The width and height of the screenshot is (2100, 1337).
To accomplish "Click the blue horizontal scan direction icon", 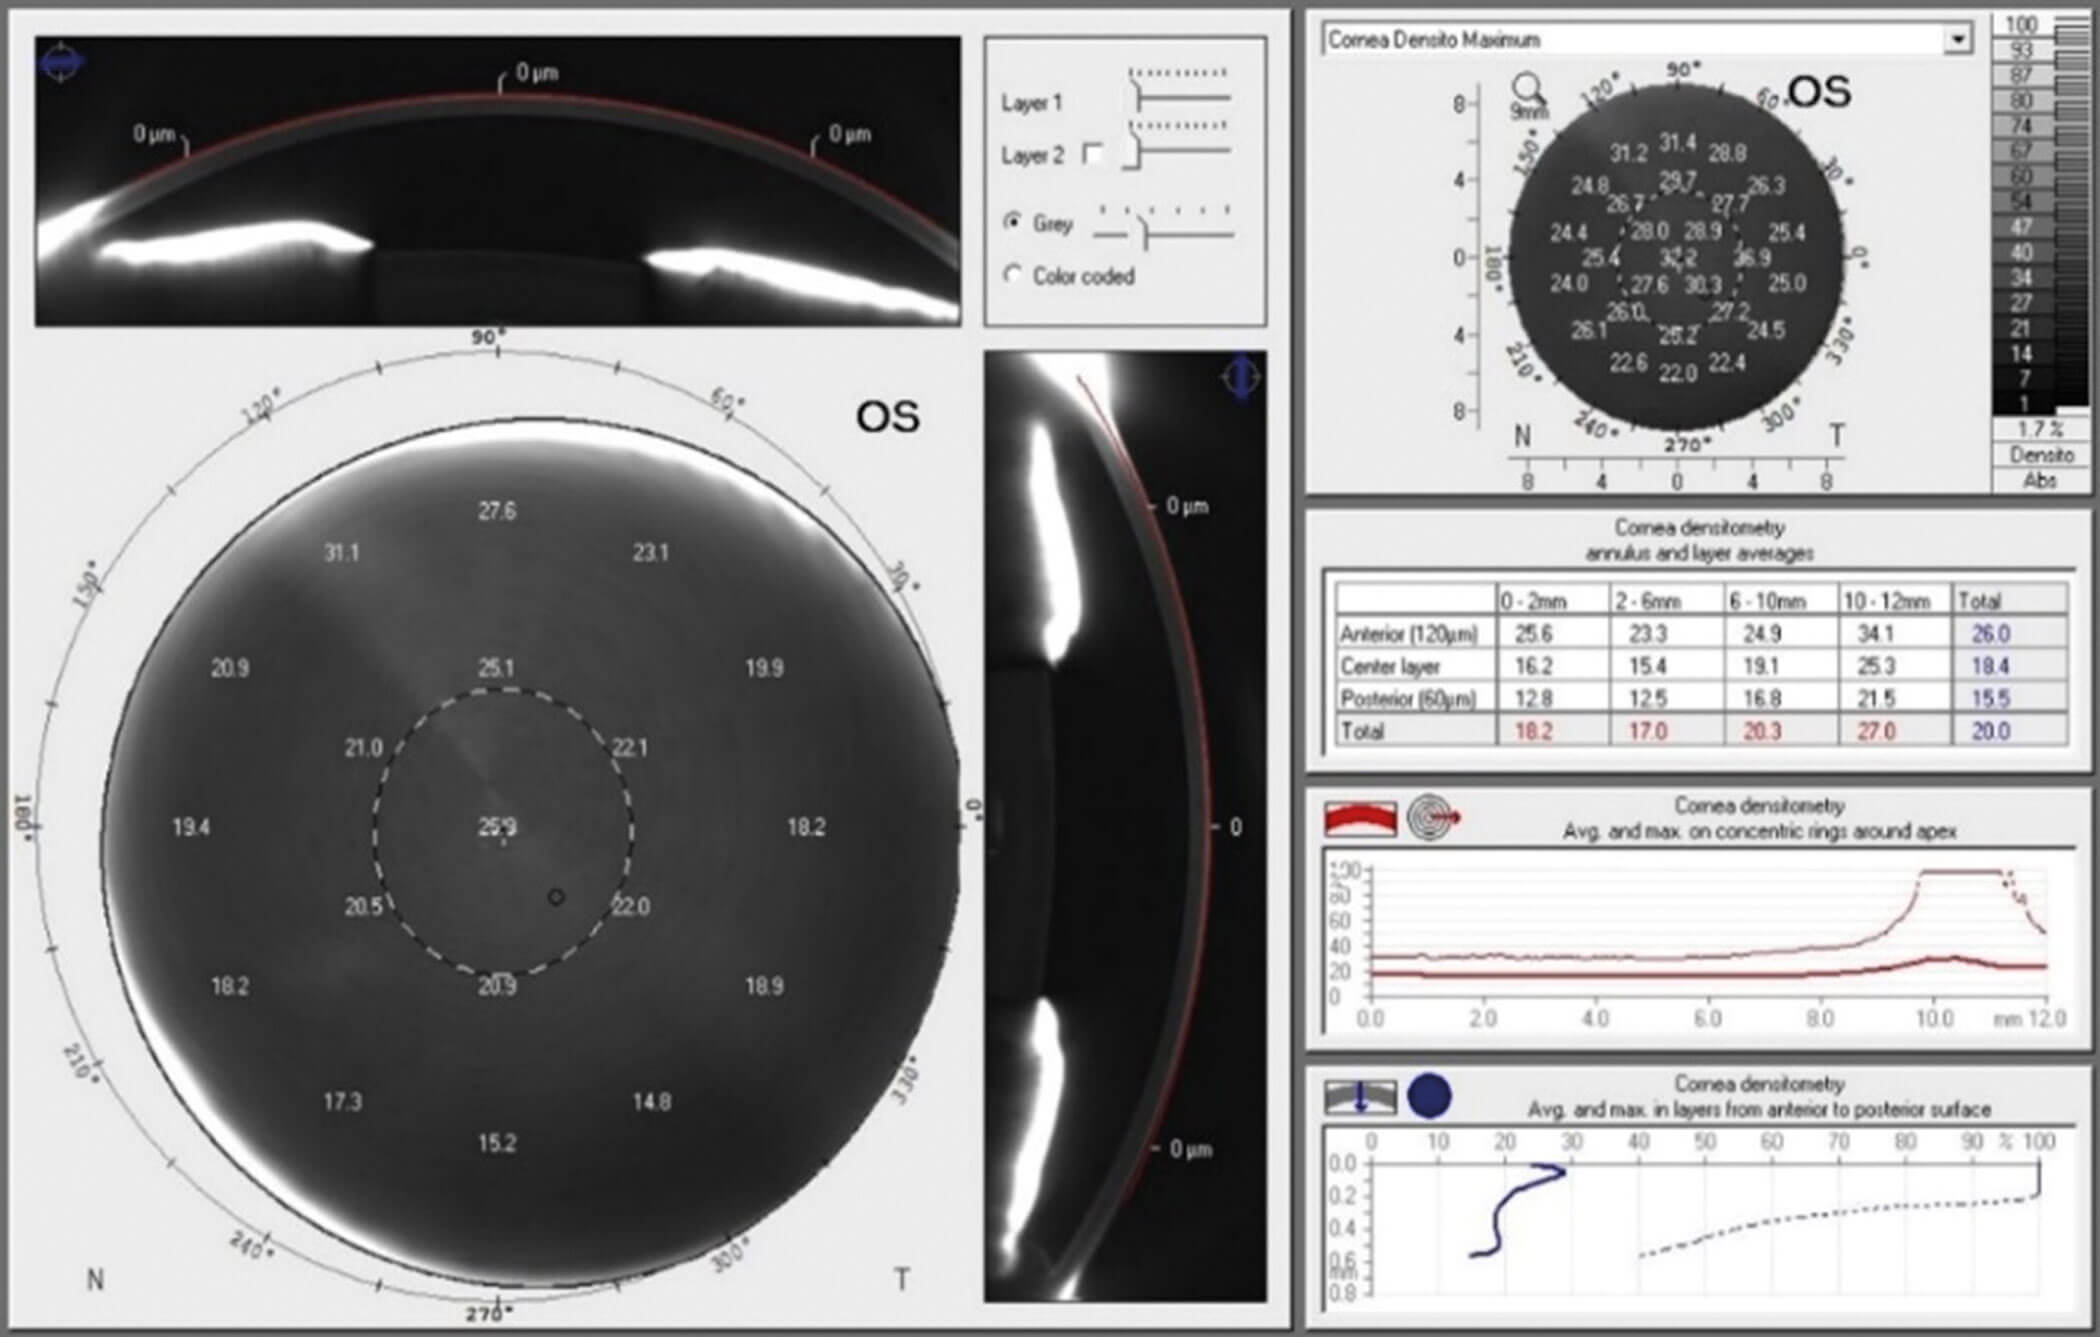I will (61, 64).
